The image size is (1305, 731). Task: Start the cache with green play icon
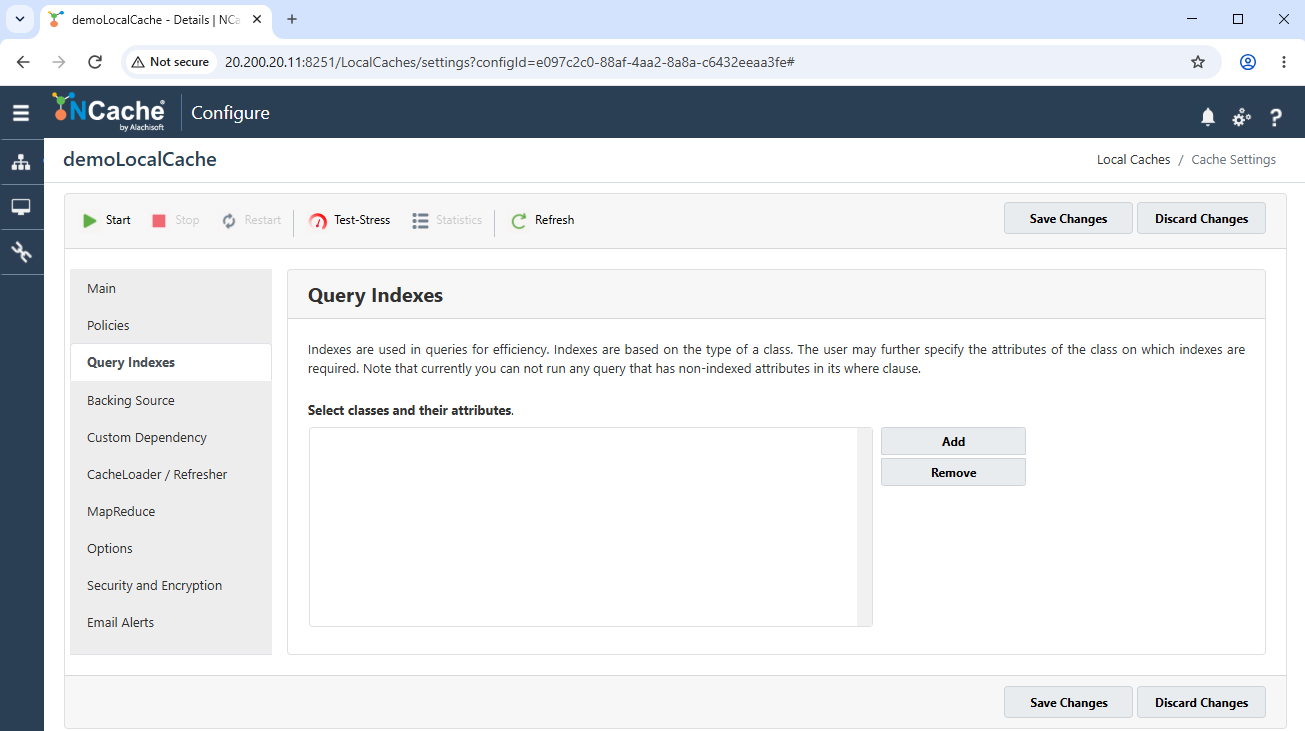click(90, 220)
